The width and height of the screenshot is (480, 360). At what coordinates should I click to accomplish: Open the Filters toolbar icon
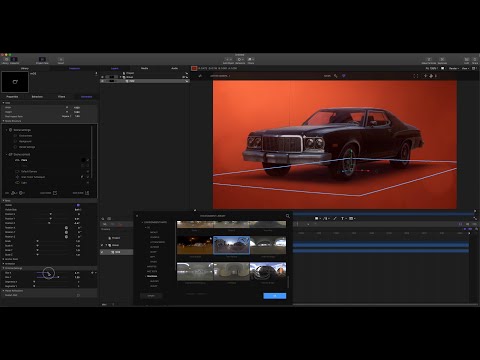[x=251, y=59]
